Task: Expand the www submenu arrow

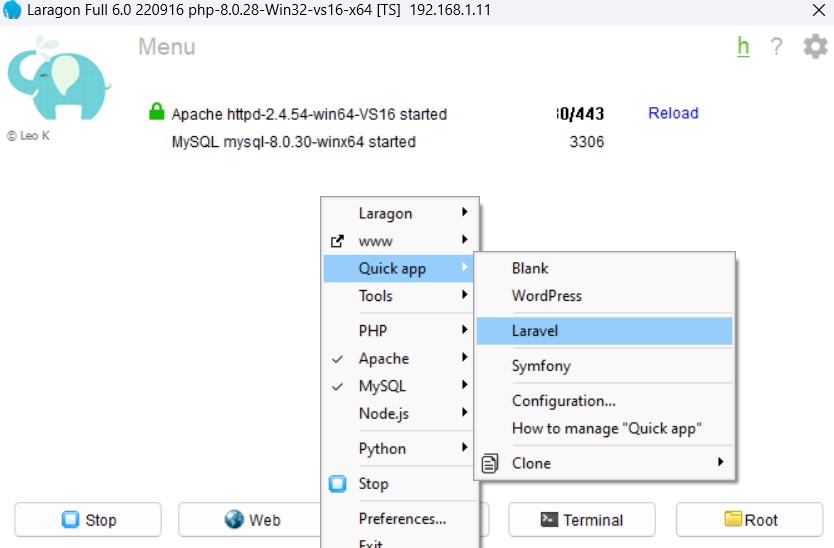Action: 464,239
